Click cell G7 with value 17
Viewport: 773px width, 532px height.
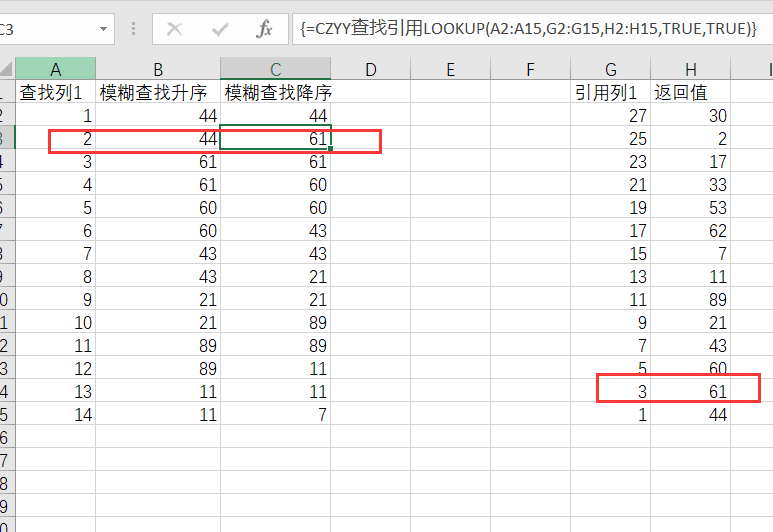[611, 230]
